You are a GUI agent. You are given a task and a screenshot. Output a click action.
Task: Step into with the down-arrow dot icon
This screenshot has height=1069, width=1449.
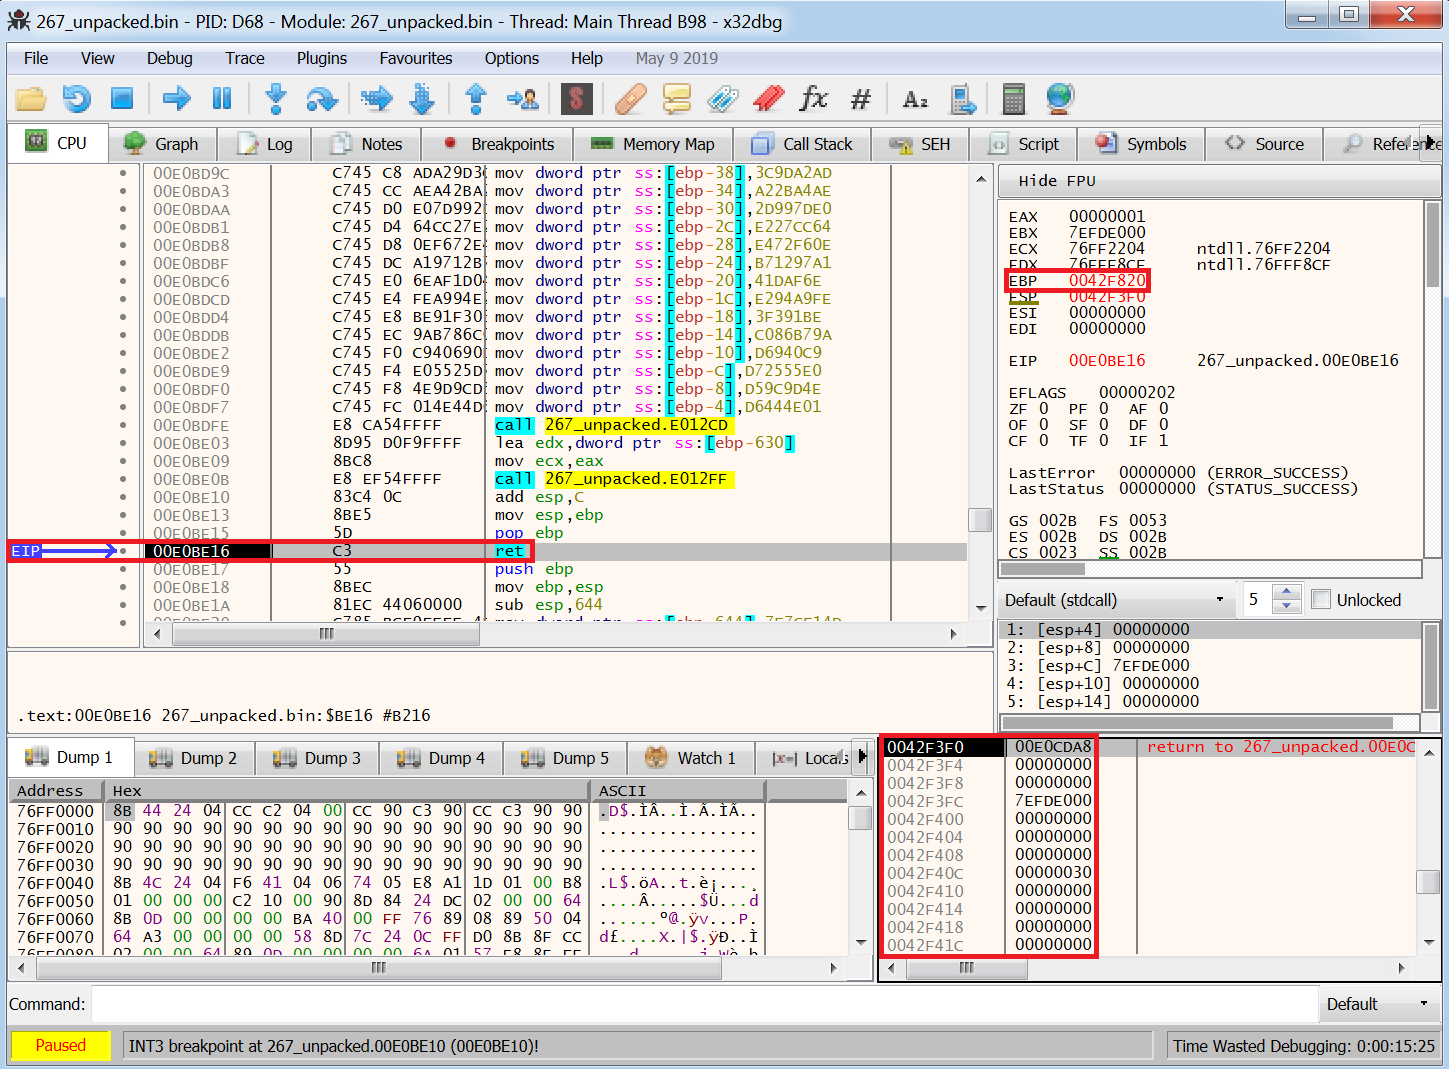point(276,98)
